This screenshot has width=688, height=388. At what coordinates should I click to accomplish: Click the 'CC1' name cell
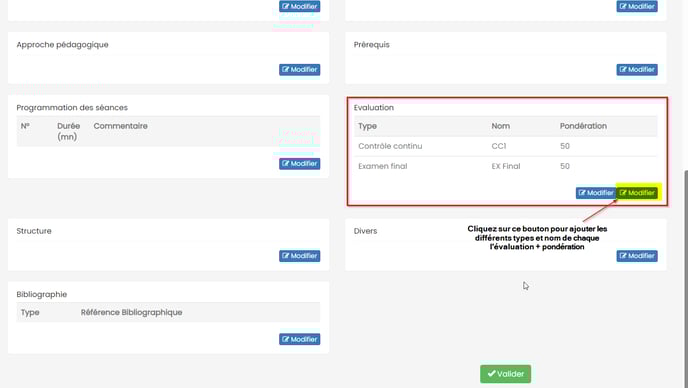[x=499, y=146]
